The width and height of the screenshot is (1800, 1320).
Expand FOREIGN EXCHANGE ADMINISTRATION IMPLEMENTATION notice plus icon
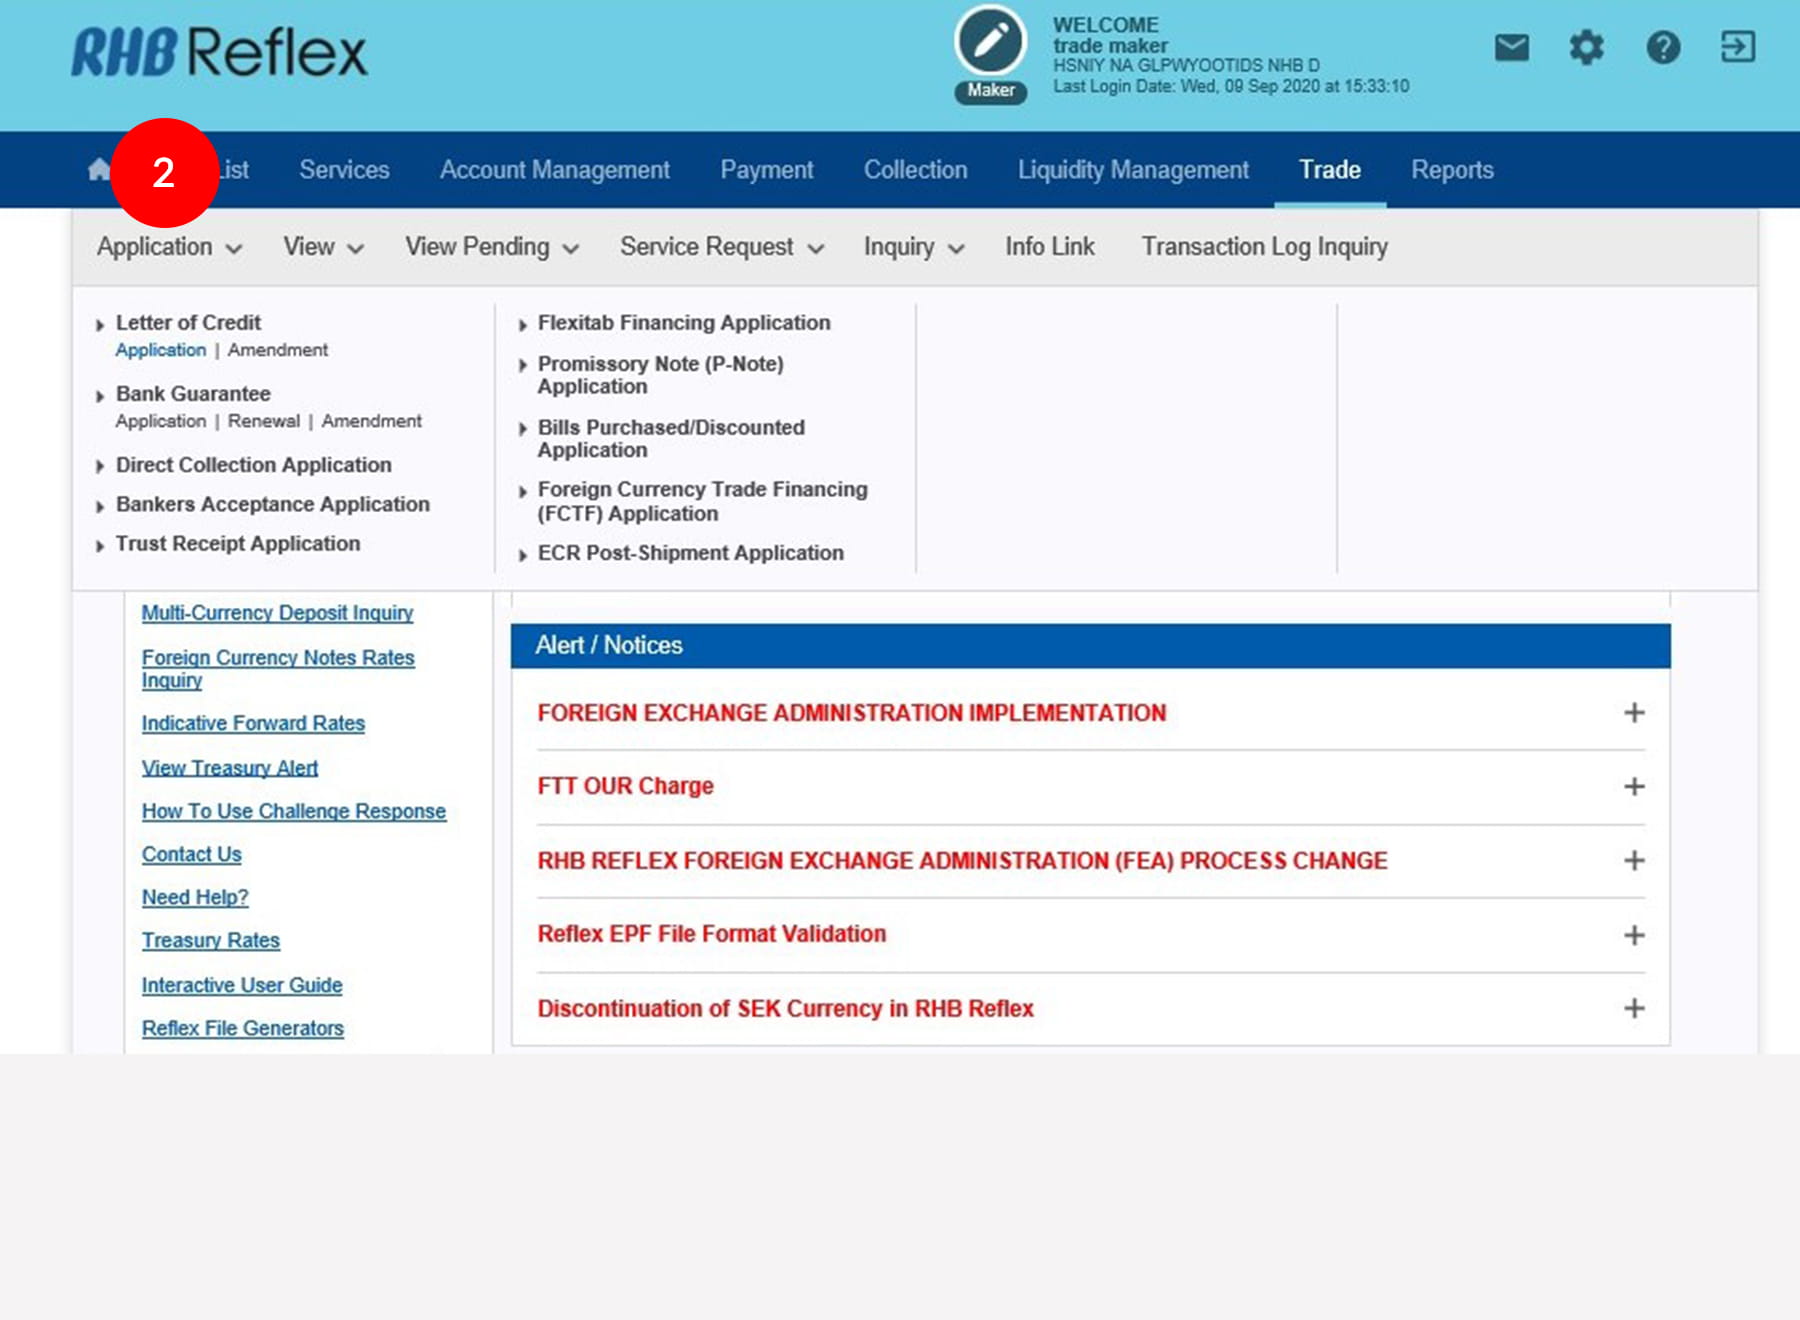pyautogui.click(x=1634, y=713)
